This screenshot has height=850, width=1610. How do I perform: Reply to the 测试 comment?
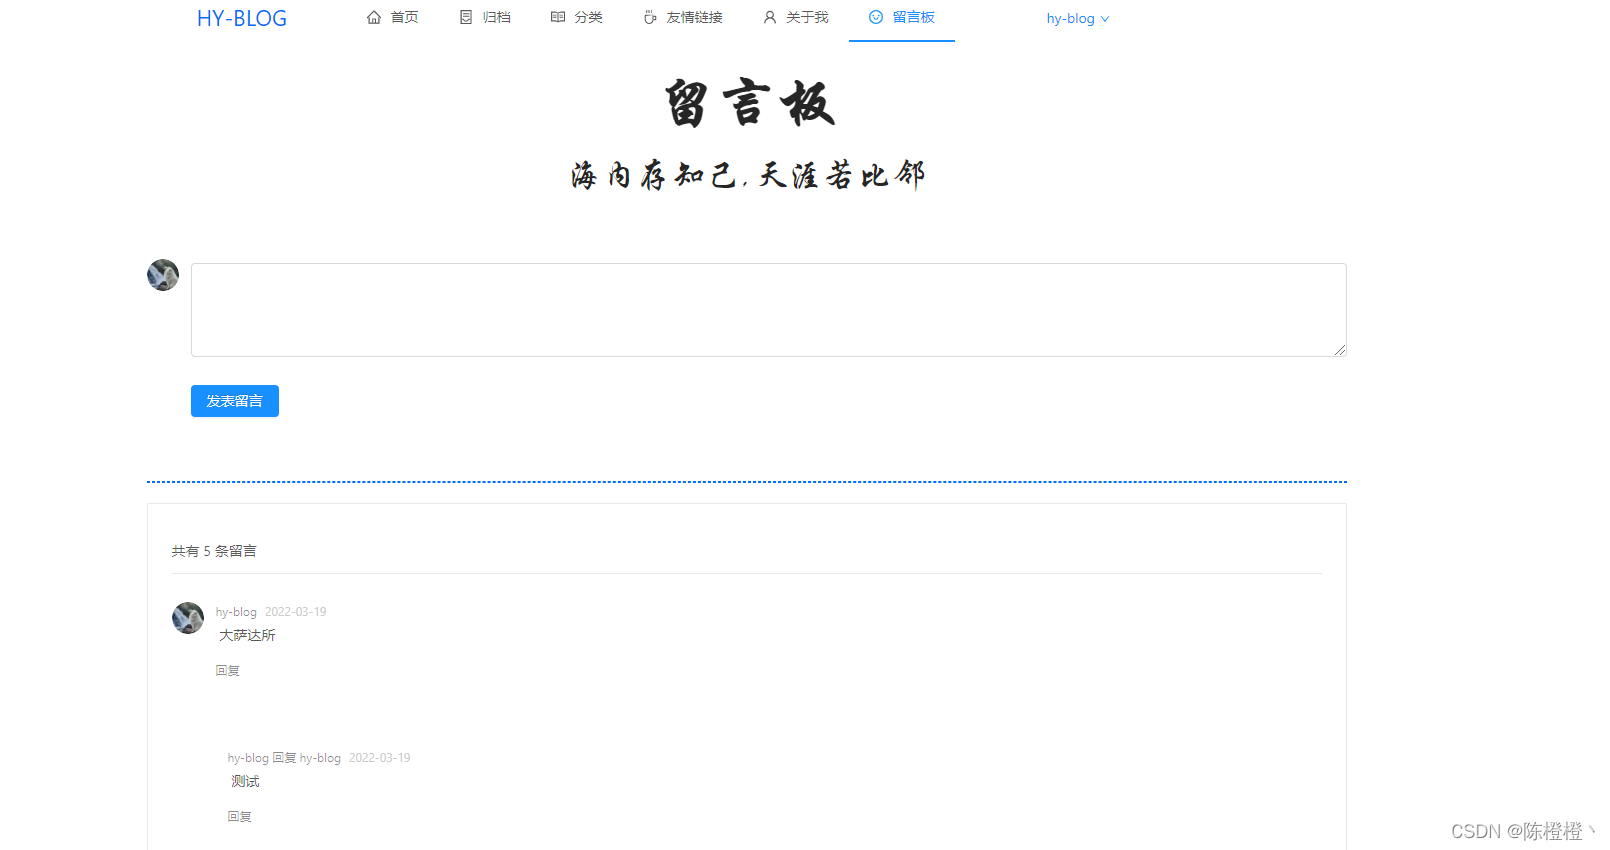pos(240,817)
